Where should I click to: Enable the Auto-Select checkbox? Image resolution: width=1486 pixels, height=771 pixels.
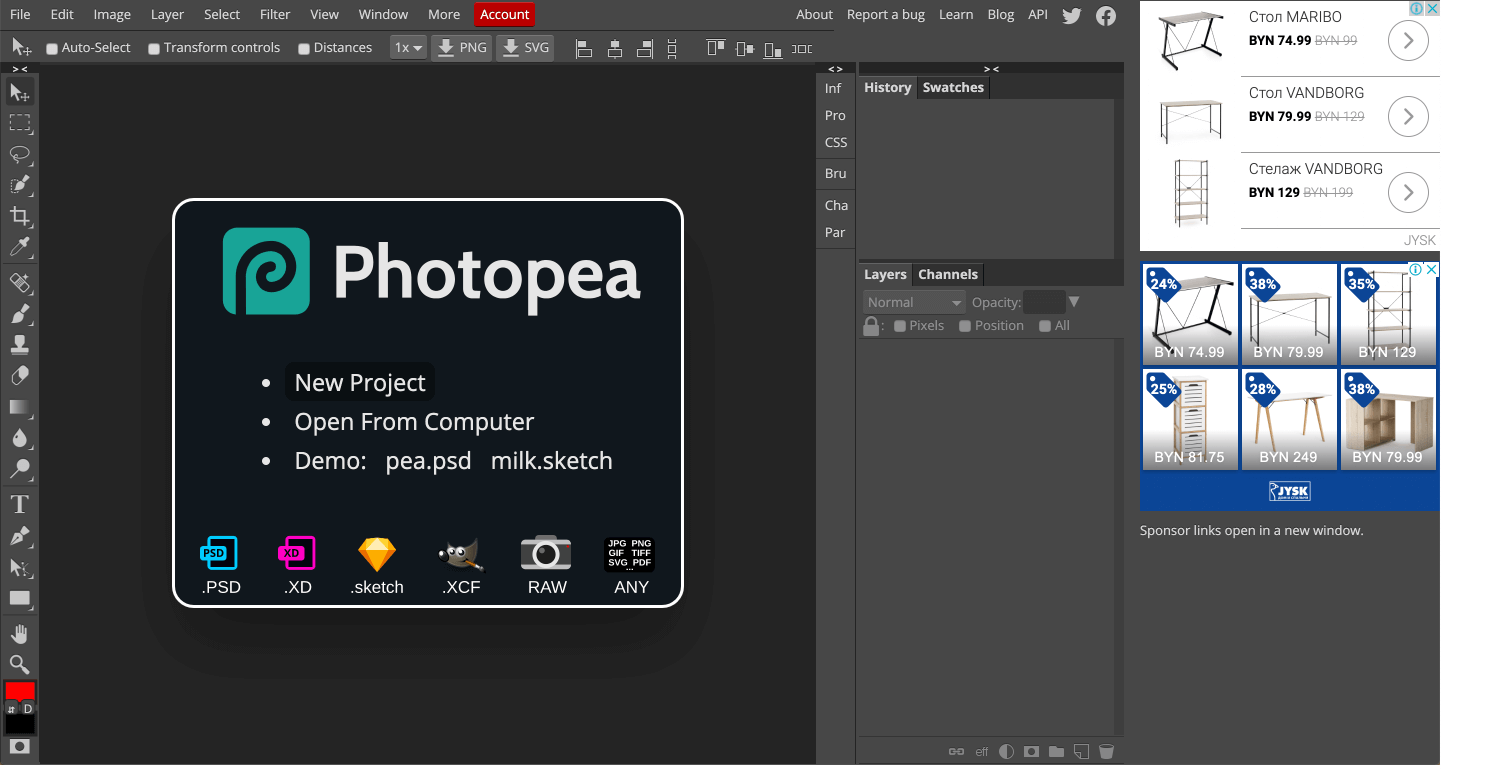coord(52,48)
